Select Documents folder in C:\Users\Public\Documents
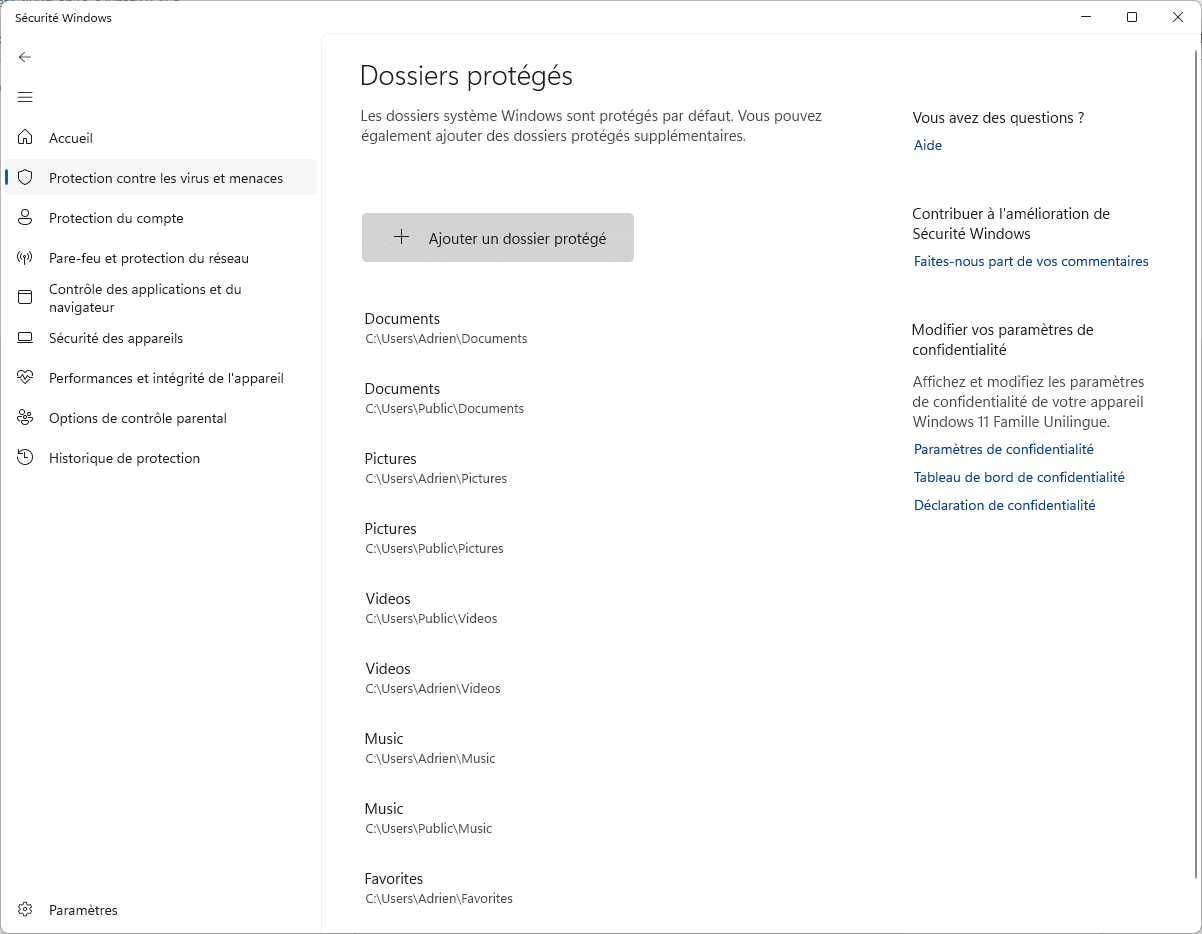Image resolution: width=1202 pixels, height=934 pixels. pos(444,398)
